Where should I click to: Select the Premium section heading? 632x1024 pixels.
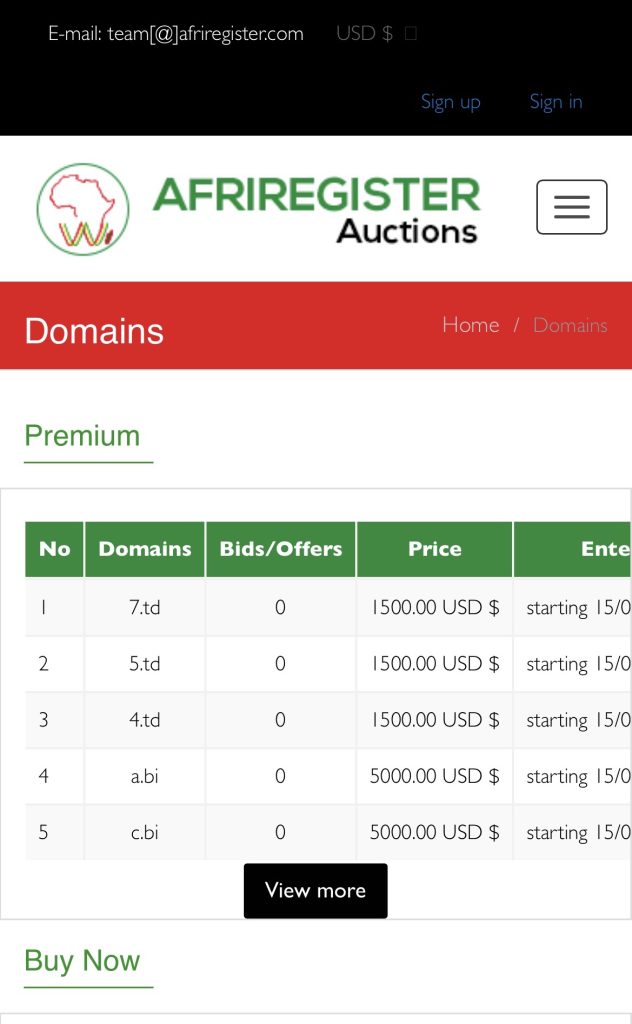[82, 436]
